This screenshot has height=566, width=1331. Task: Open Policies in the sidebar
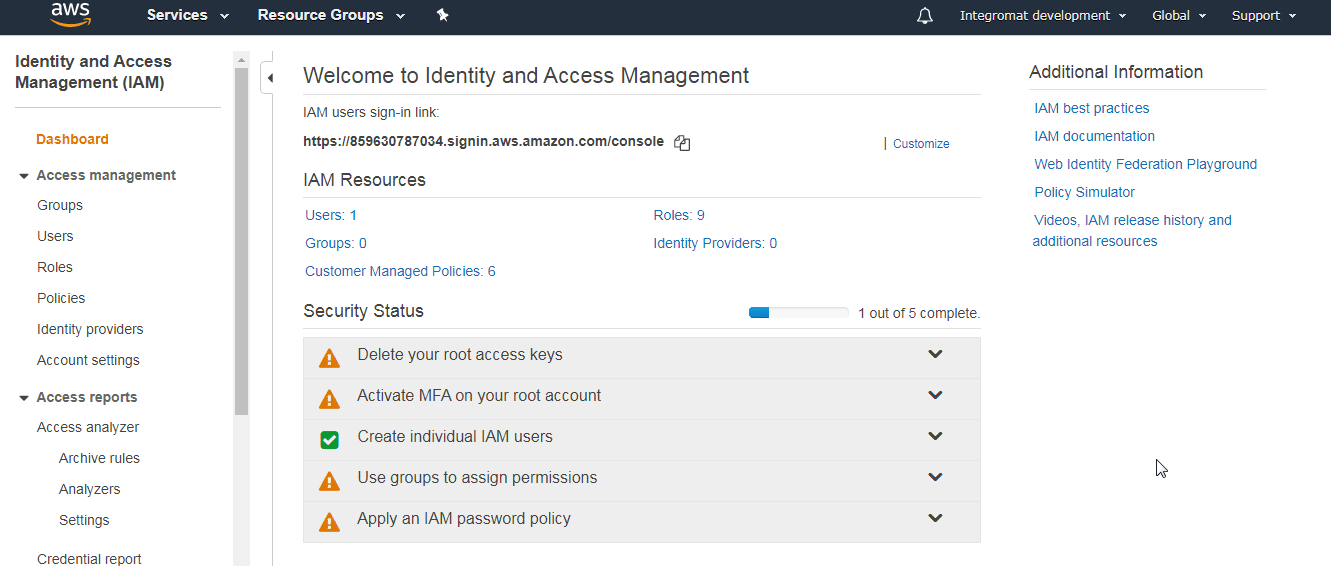pyautogui.click(x=61, y=298)
